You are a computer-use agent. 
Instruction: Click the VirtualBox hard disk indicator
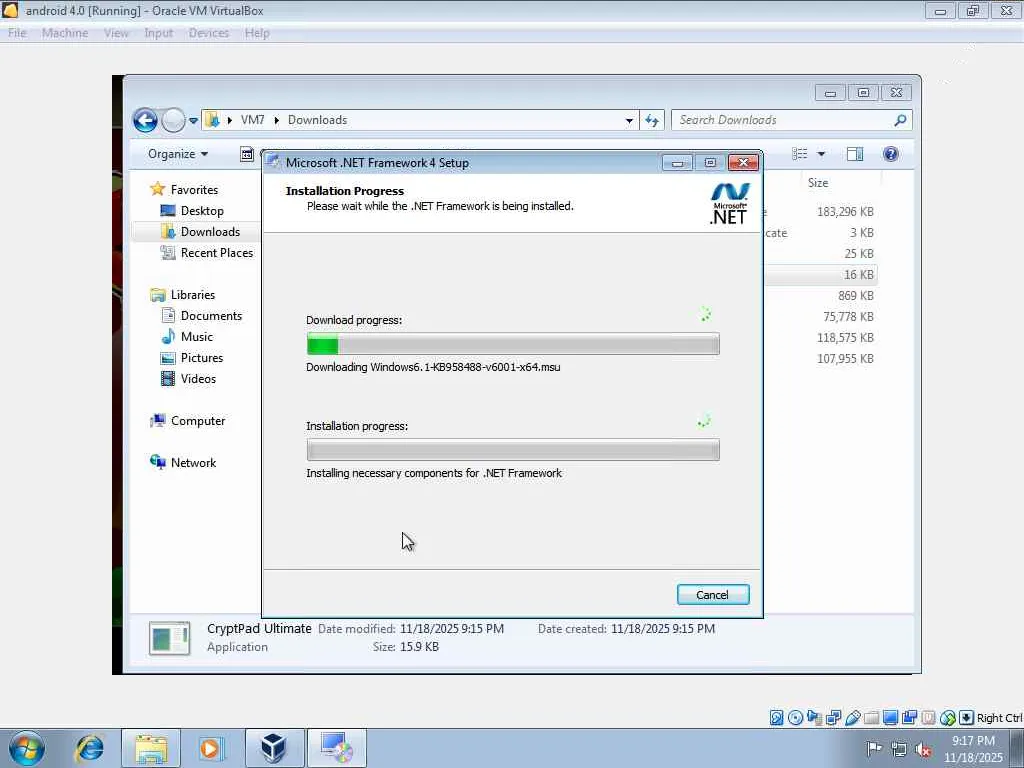point(776,718)
